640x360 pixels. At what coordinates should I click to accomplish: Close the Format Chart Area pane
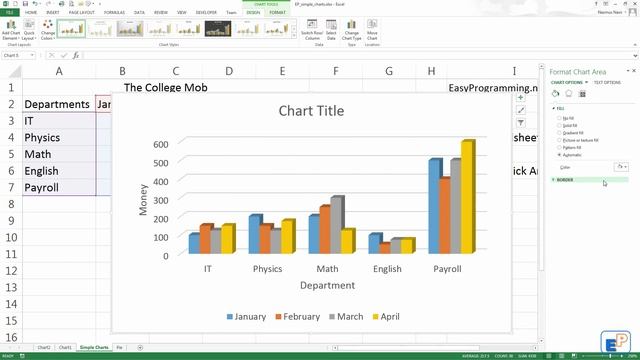click(634, 71)
